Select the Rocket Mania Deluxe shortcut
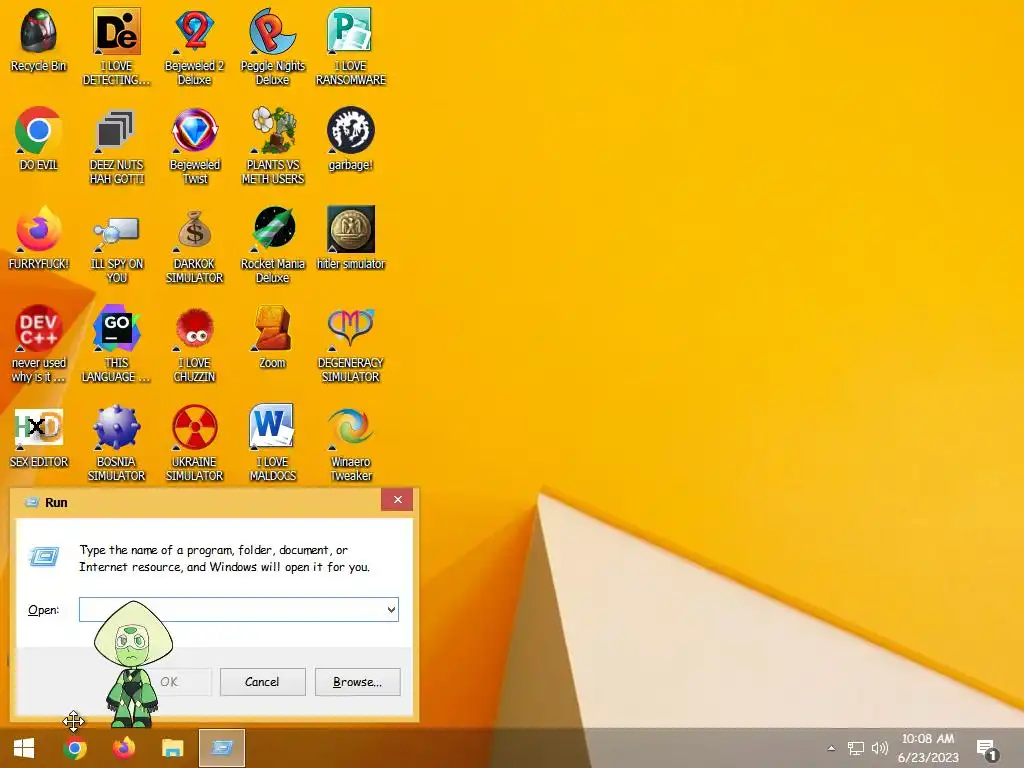The width and height of the screenshot is (1024, 768). [x=273, y=246]
